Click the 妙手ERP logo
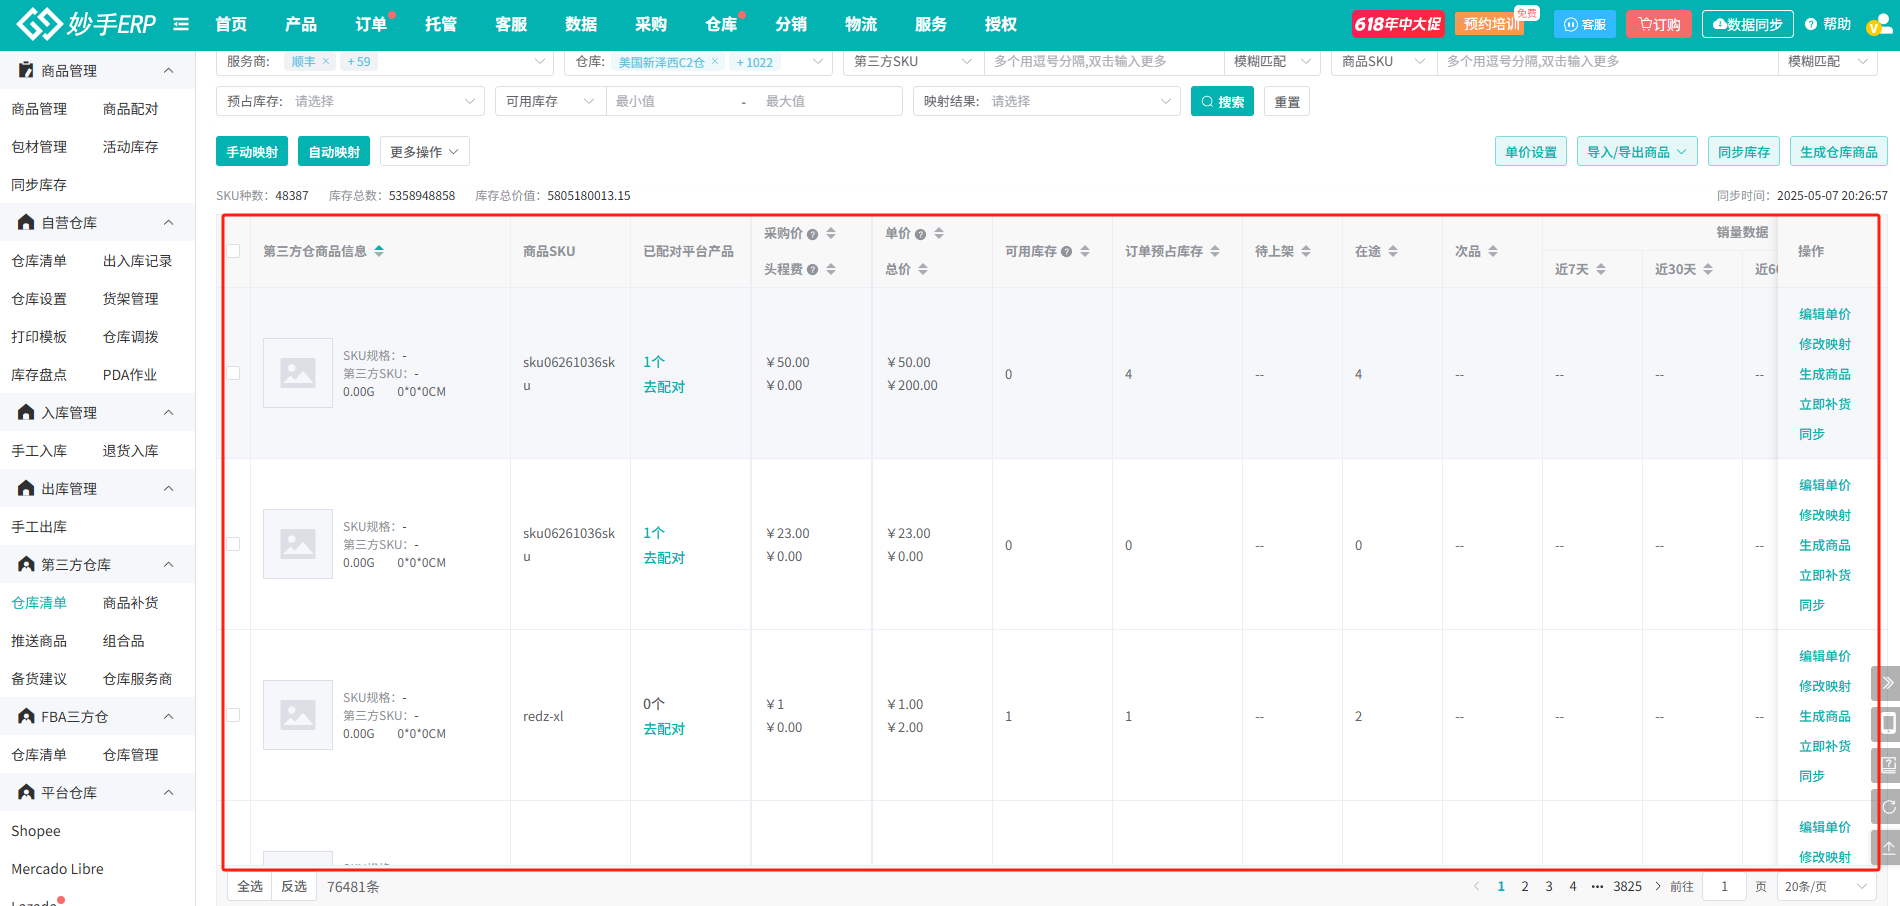This screenshot has width=1900, height=906. click(86, 24)
